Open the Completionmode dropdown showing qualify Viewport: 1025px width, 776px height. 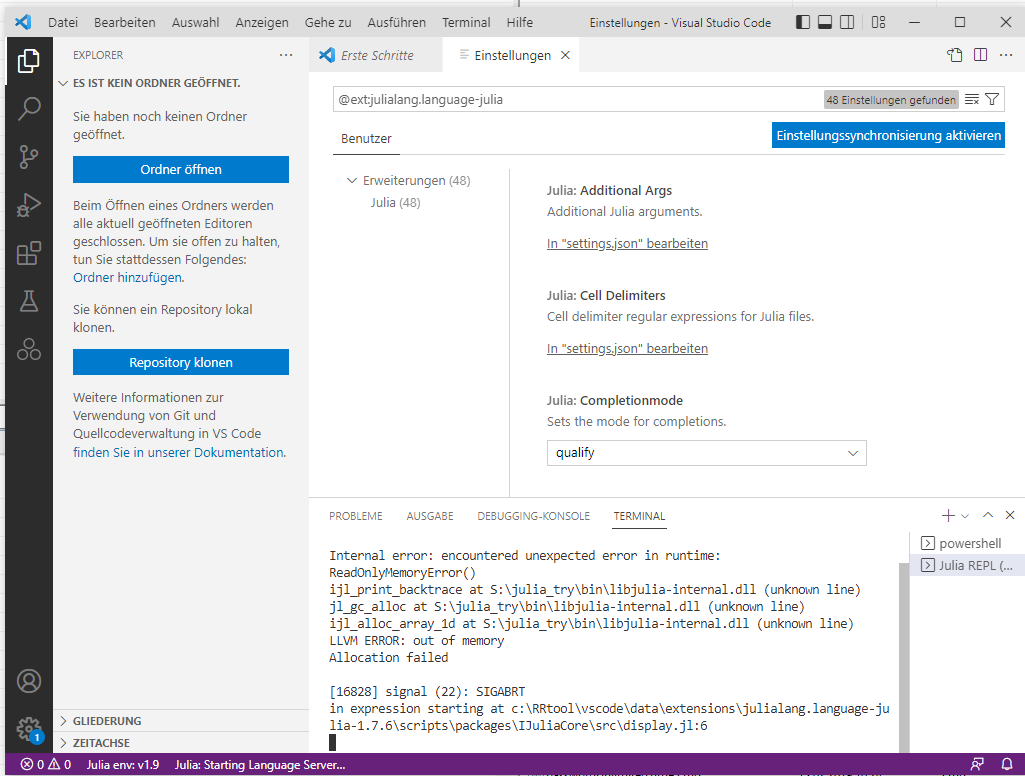coord(707,453)
